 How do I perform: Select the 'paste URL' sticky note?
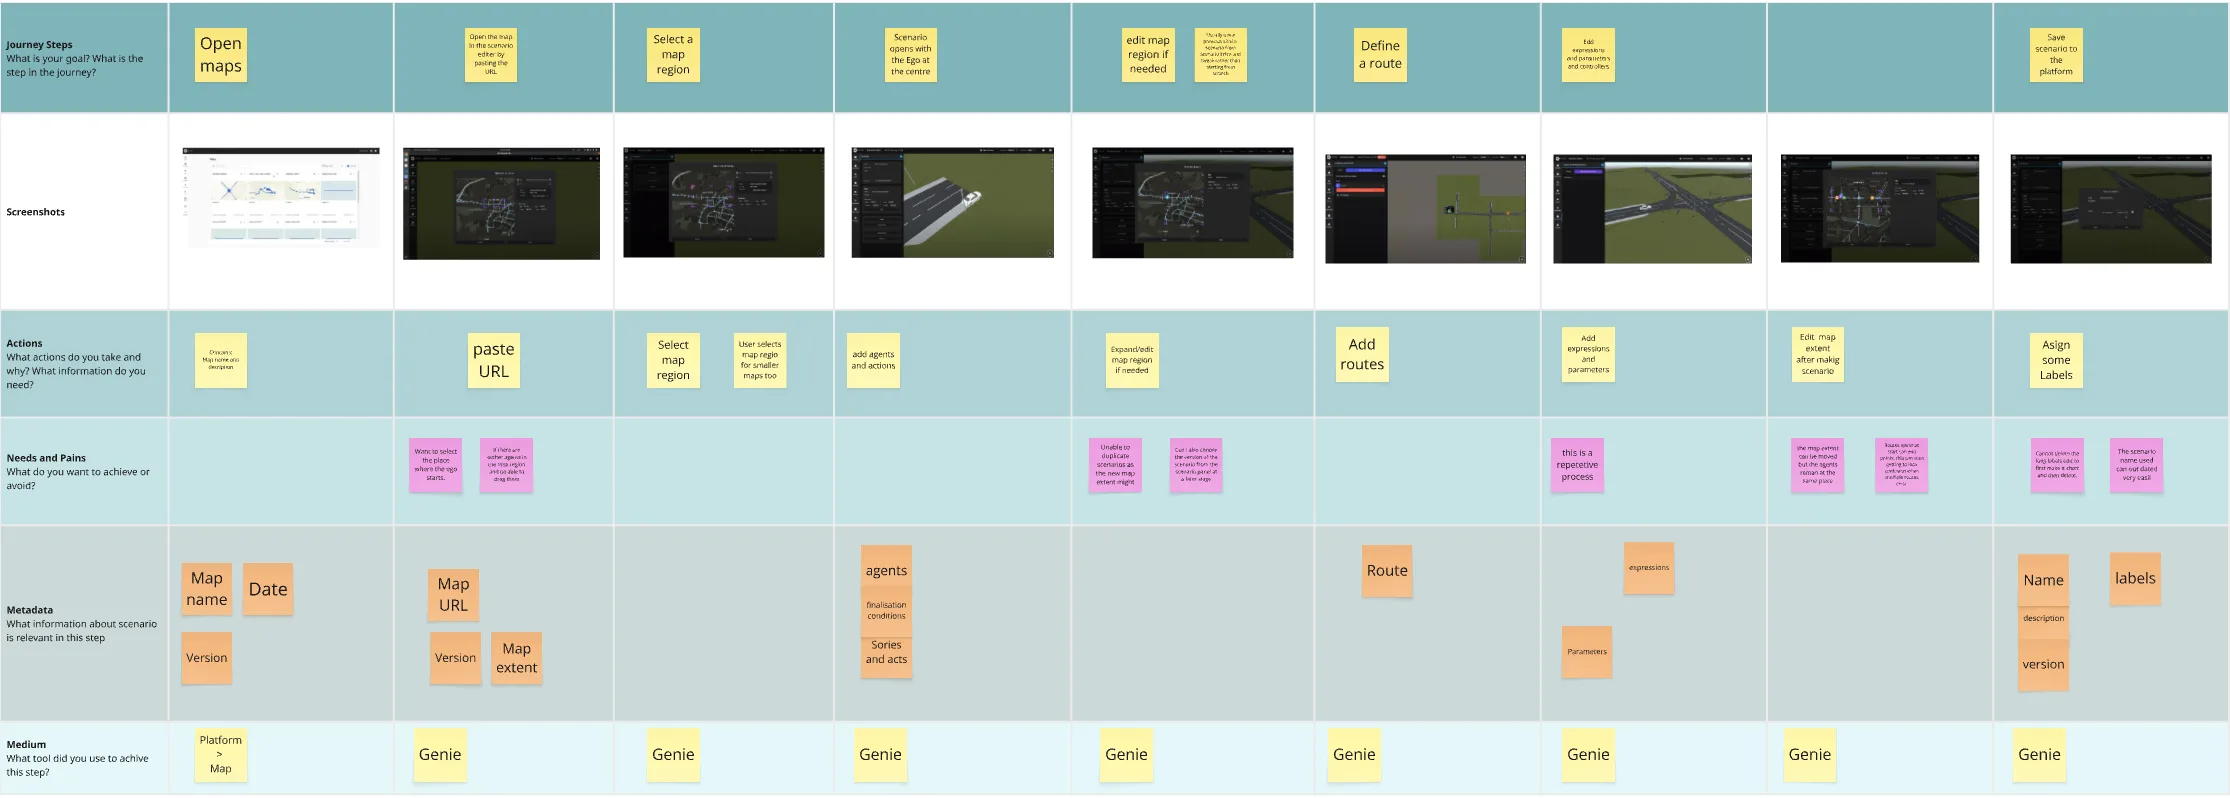(x=494, y=360)
